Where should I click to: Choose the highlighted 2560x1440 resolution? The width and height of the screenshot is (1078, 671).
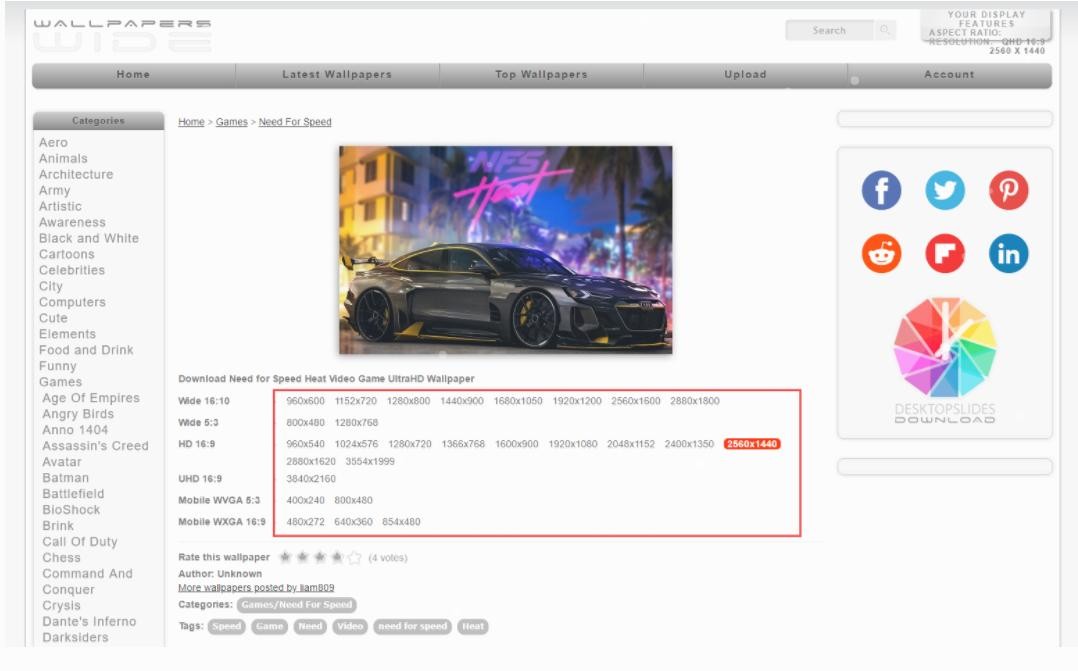(x=752, y=444)
